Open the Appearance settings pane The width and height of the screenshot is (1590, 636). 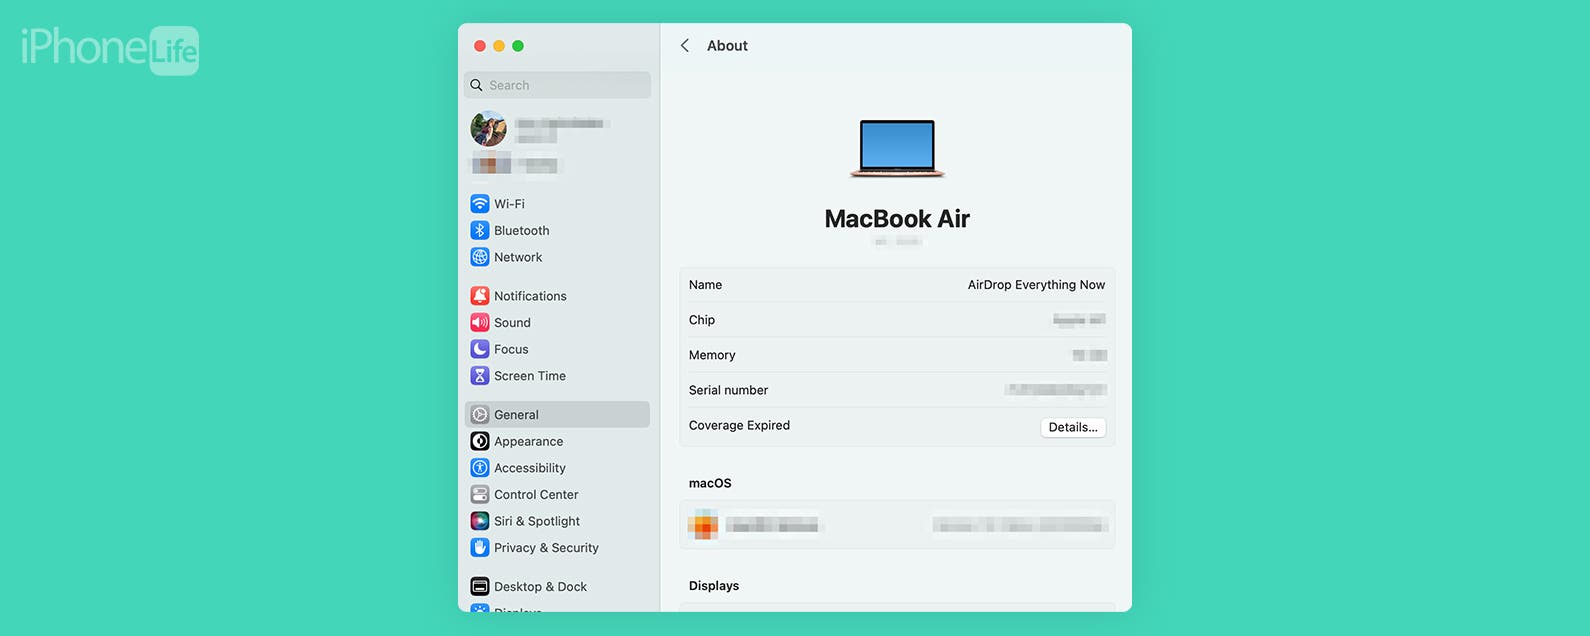click(528, 442)
